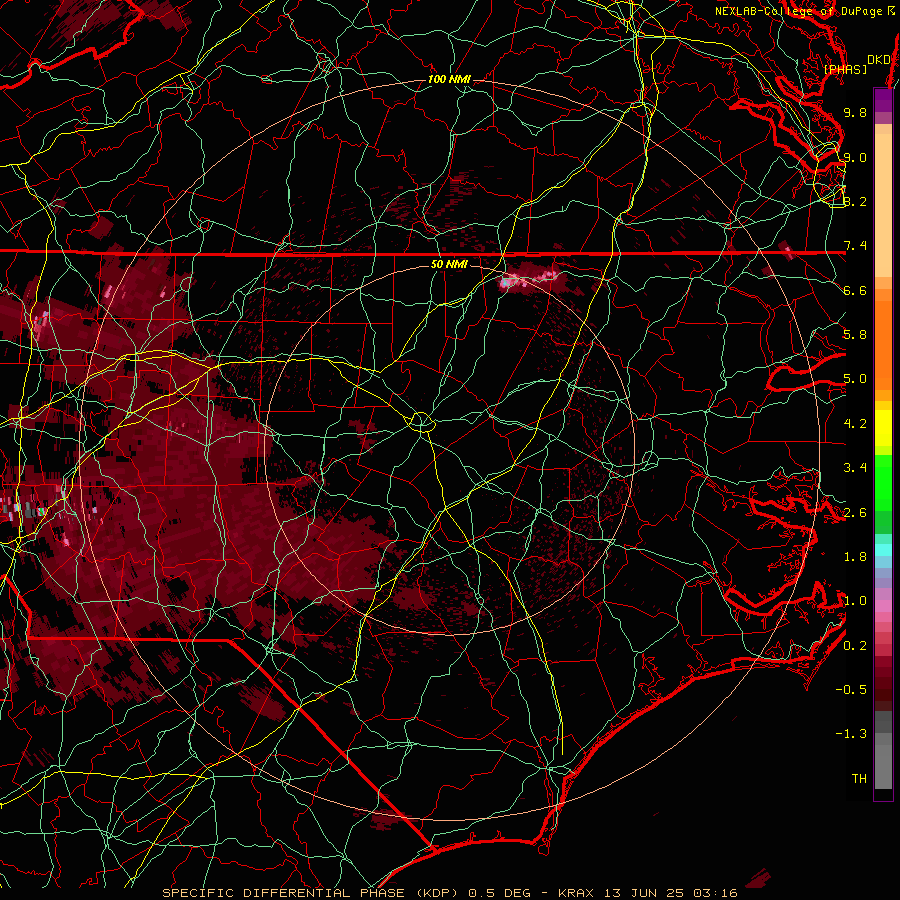This screenshot has height=900, width=900.
Task: Pick the yellow segment of color bar
Action: click(883, 428)
